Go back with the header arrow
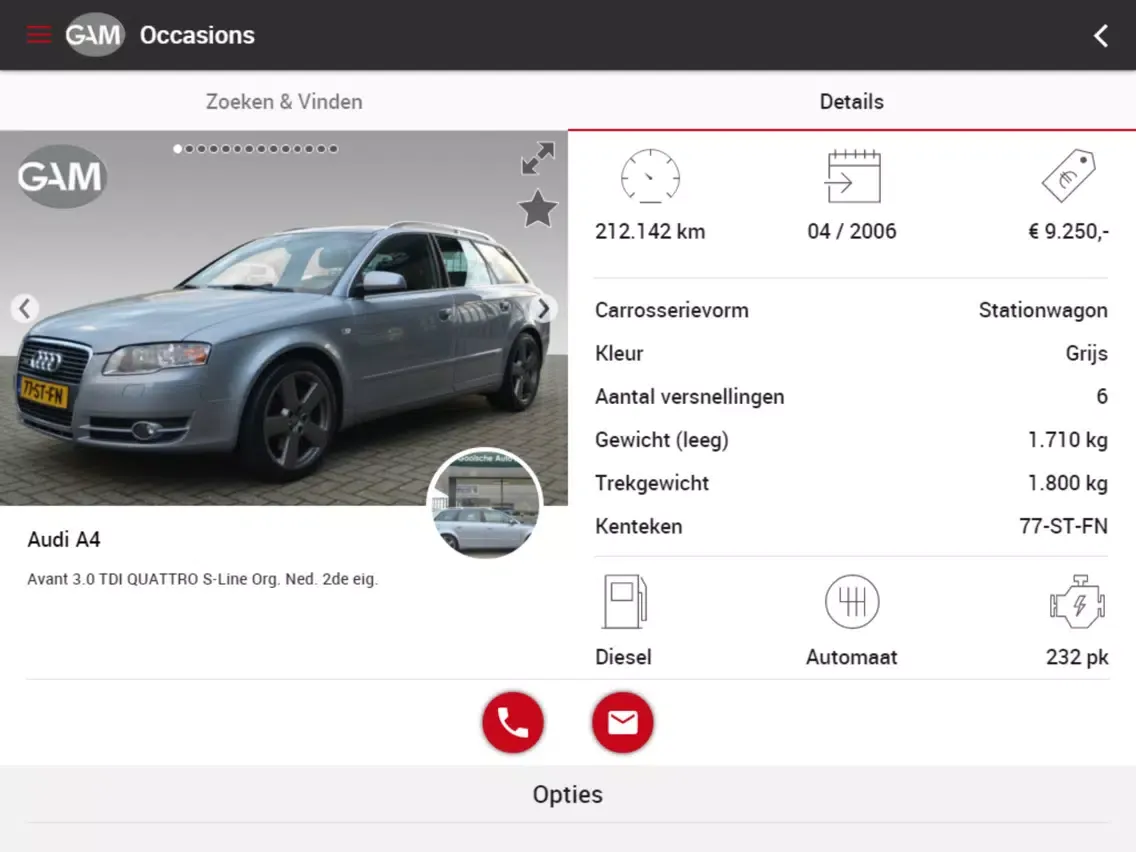Image resolution: width=1136 pixels, height=852 pixels. (x=1100, y=36)
